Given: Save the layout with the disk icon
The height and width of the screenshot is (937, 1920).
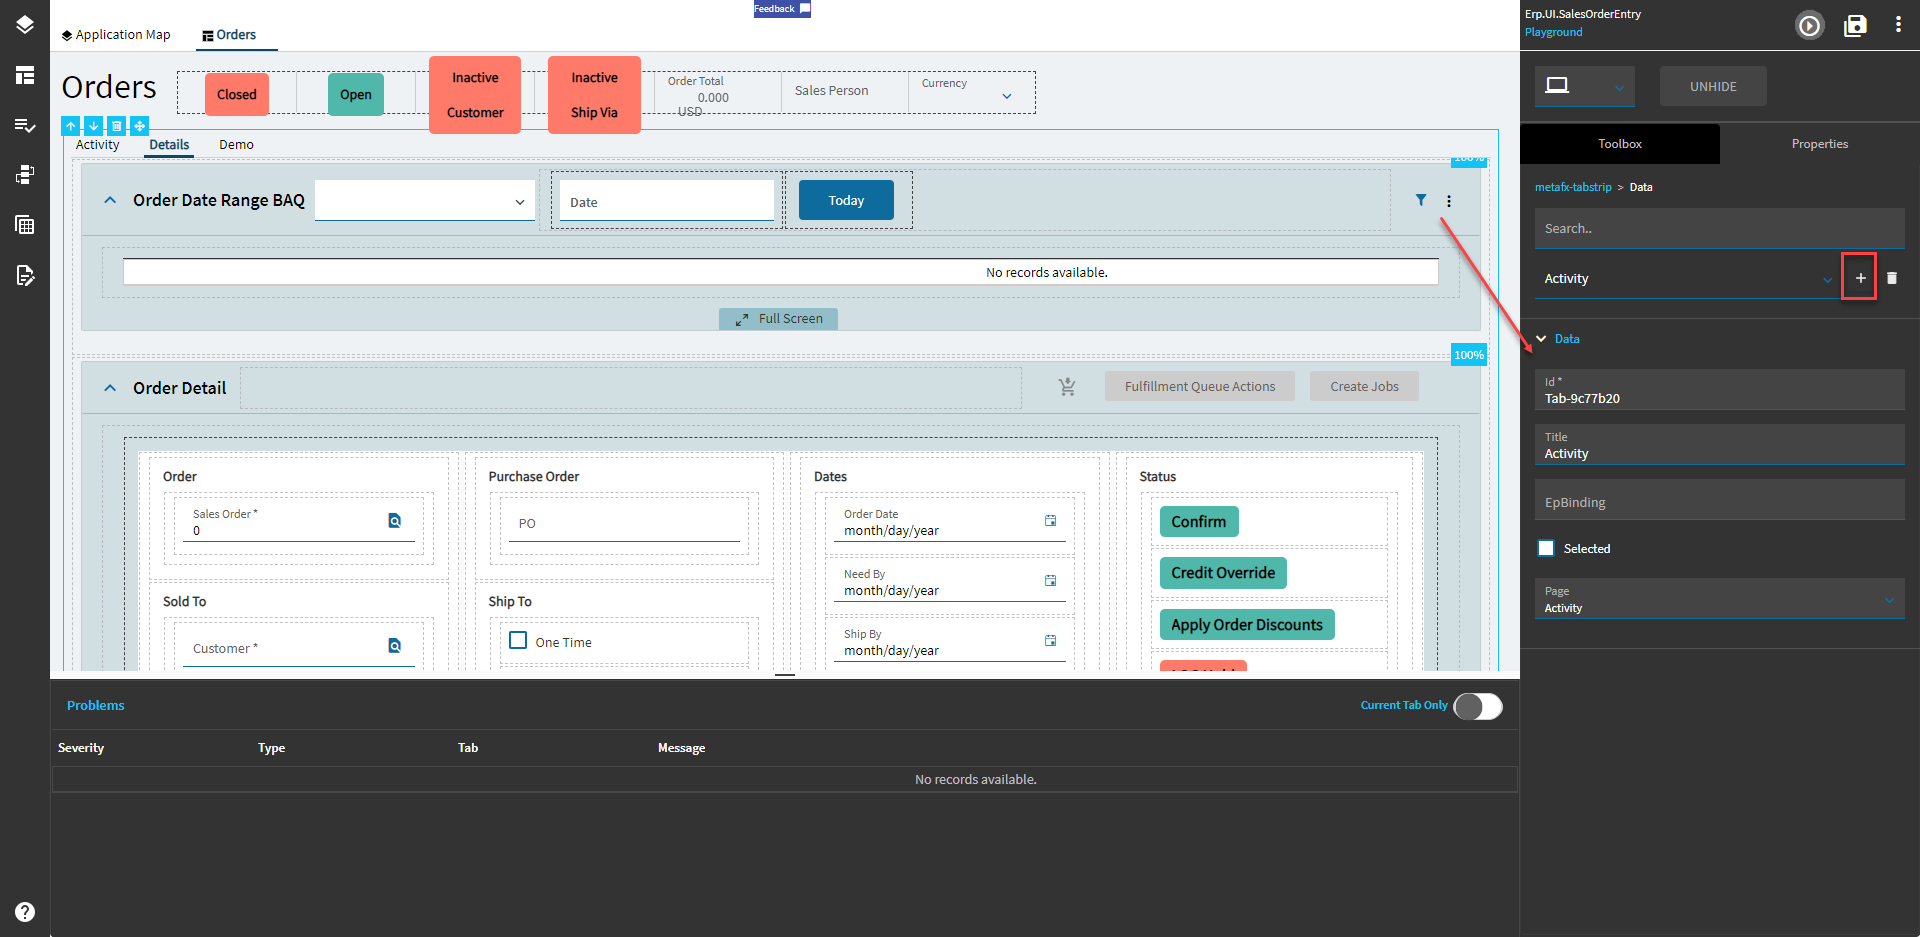Looking at the screenshot, I should [1855, 25].
